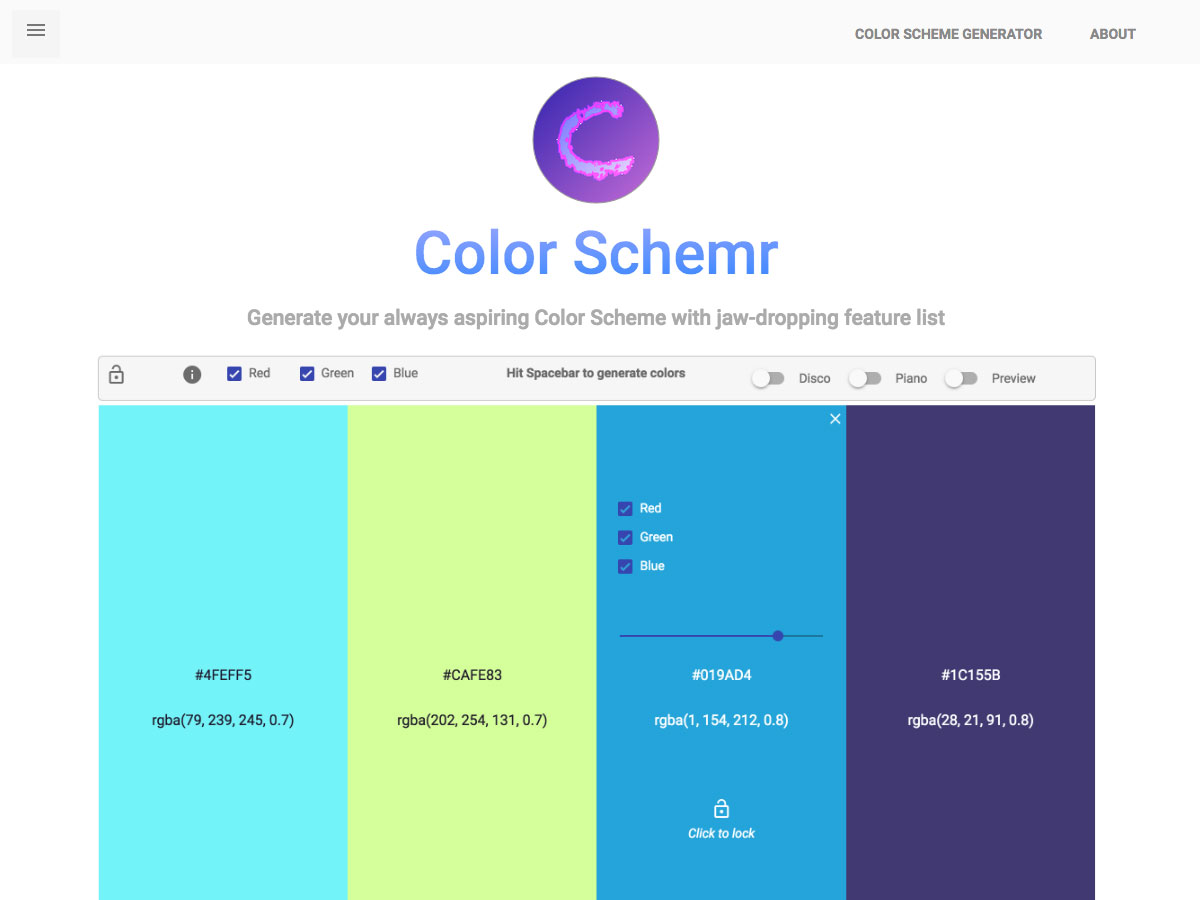Screen dimensions: 1200x900
Task: Click the lock icon on blue panel
Action: tap(721, 808)
